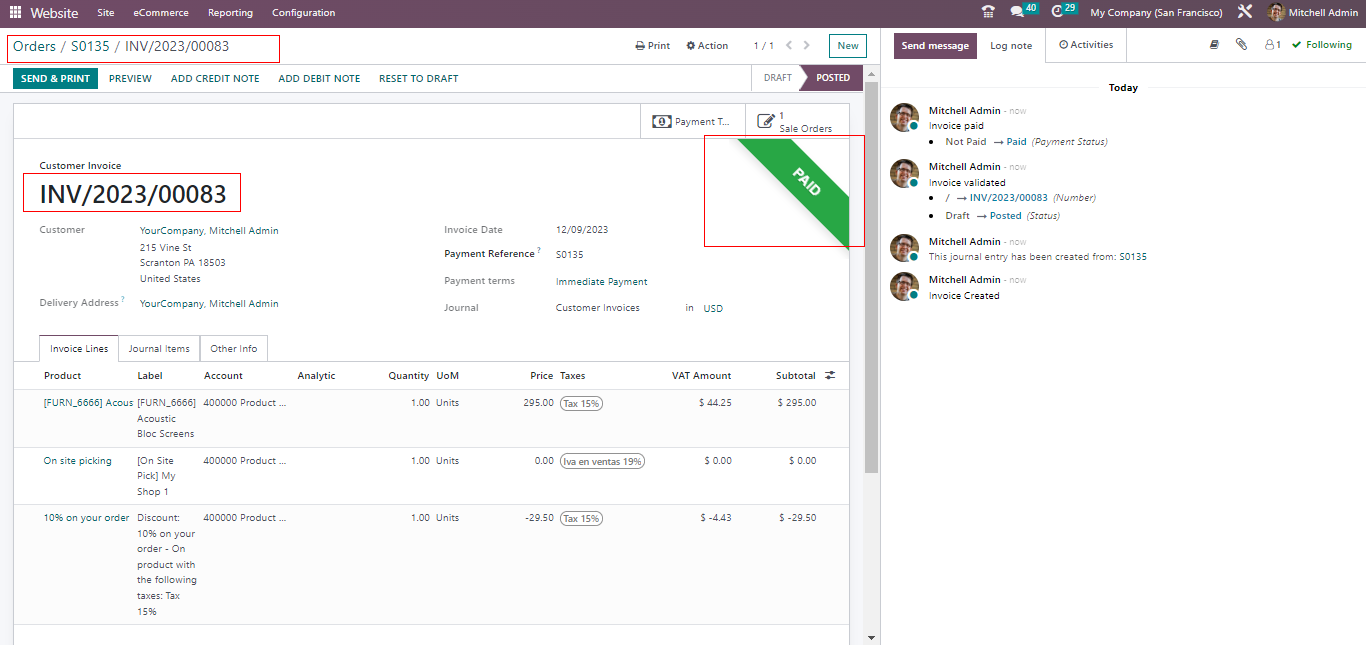Open the apps grid menu icon
The height and width of the screenshot is (645, 1366).
tap(15, 13)
